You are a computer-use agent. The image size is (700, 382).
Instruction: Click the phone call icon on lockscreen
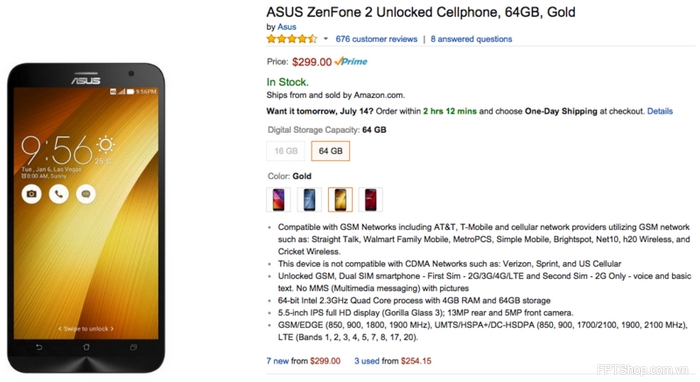(x=58, y=194)
